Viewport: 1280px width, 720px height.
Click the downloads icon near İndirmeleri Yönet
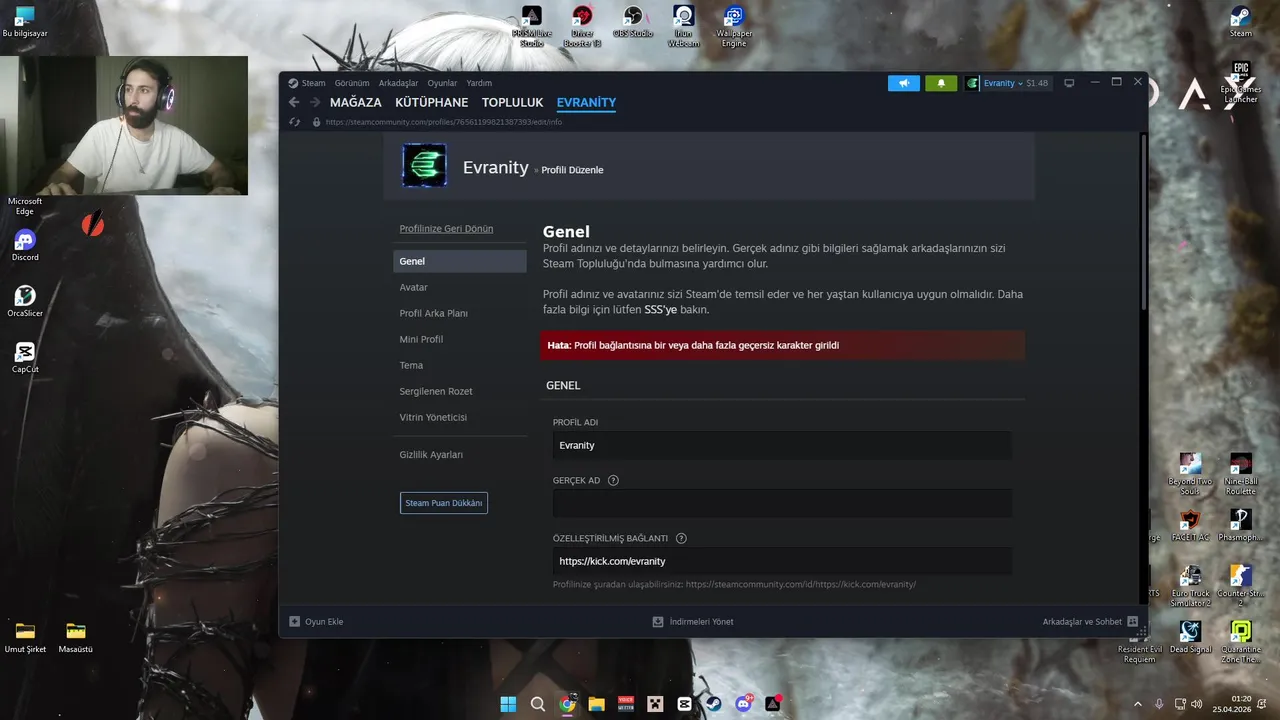pos(658,621)
